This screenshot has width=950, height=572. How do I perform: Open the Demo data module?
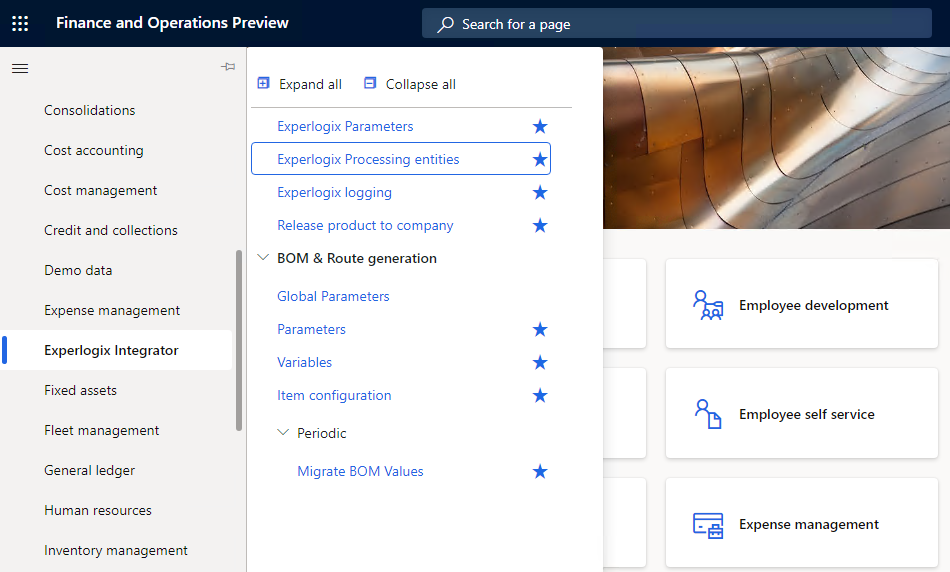tap(78, 270)
